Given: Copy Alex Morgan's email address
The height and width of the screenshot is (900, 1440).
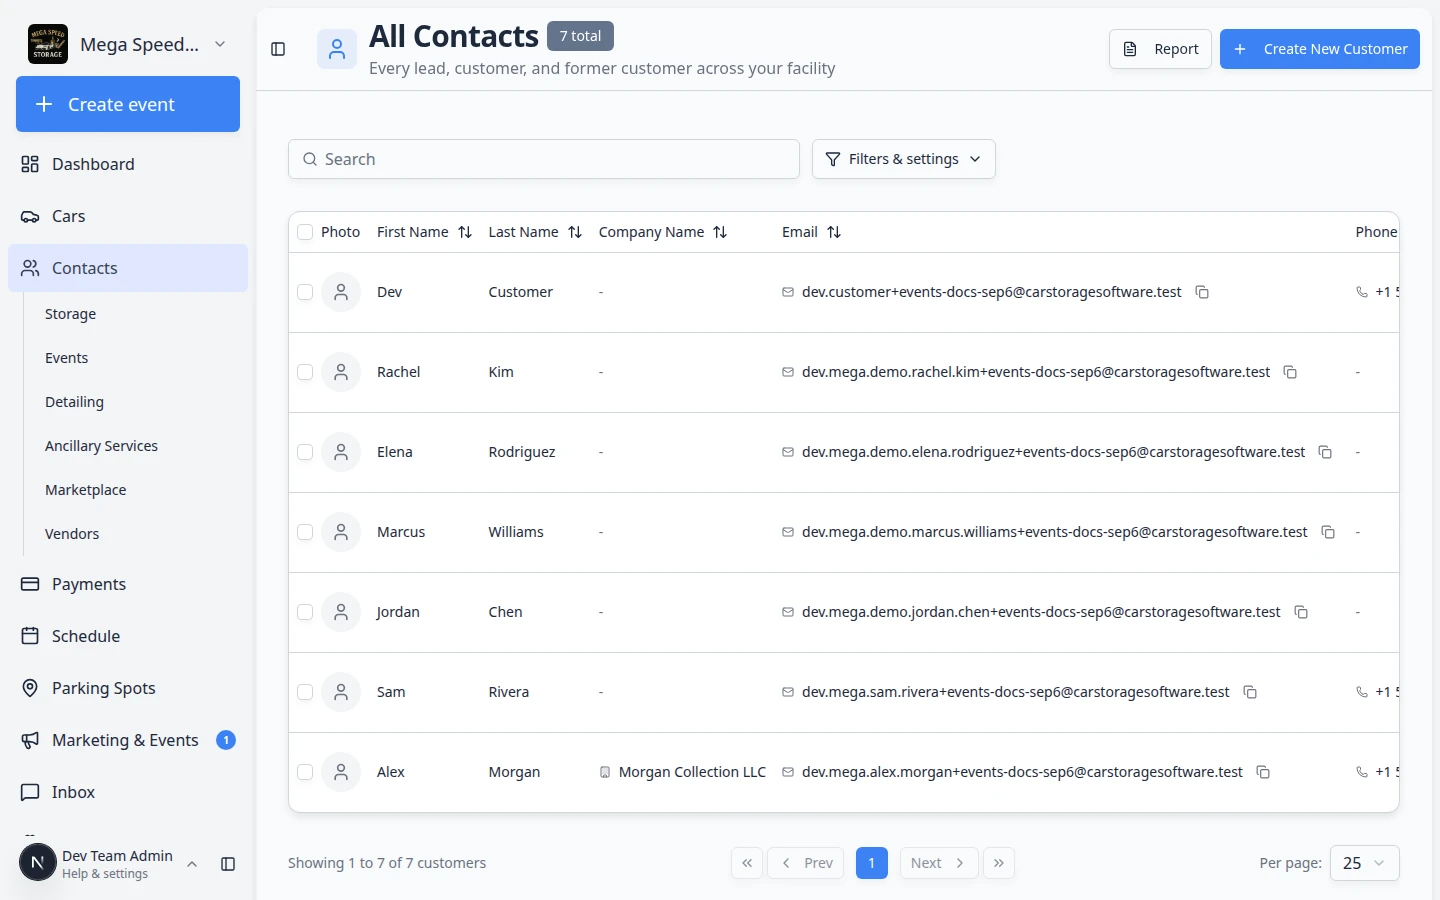Looking at the screenshot, I should (1263, 772).
